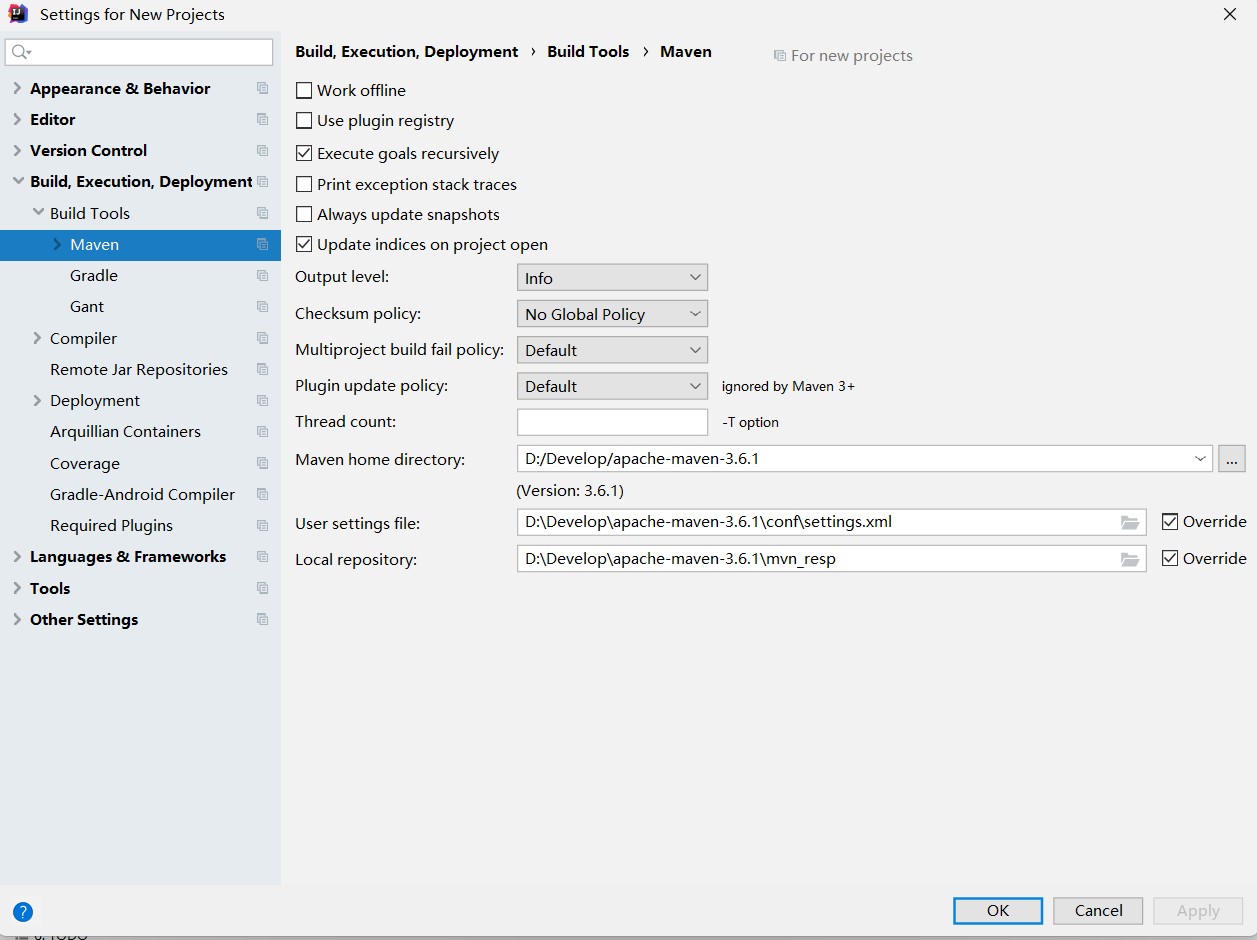
Task: Click the For new projects icon in header
Action: tap(780, 56)
